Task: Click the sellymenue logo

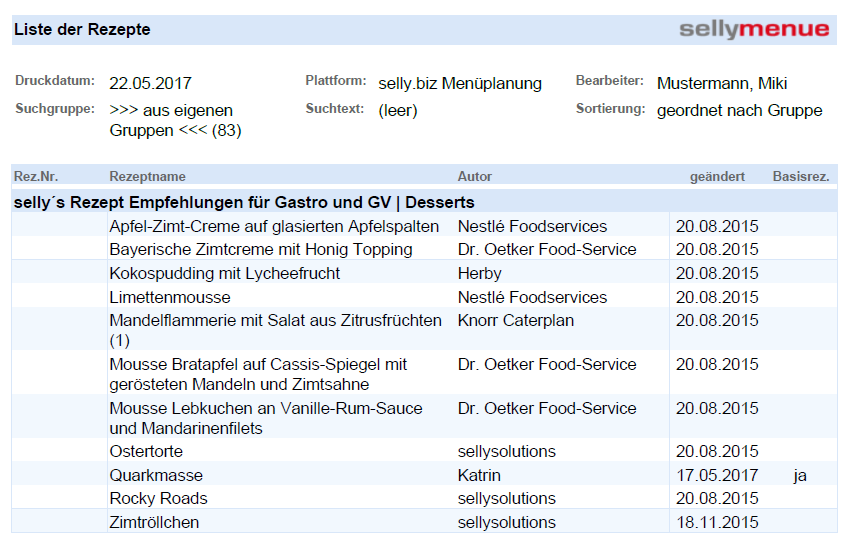Action: pyautogui.click(x=754, y=29)
